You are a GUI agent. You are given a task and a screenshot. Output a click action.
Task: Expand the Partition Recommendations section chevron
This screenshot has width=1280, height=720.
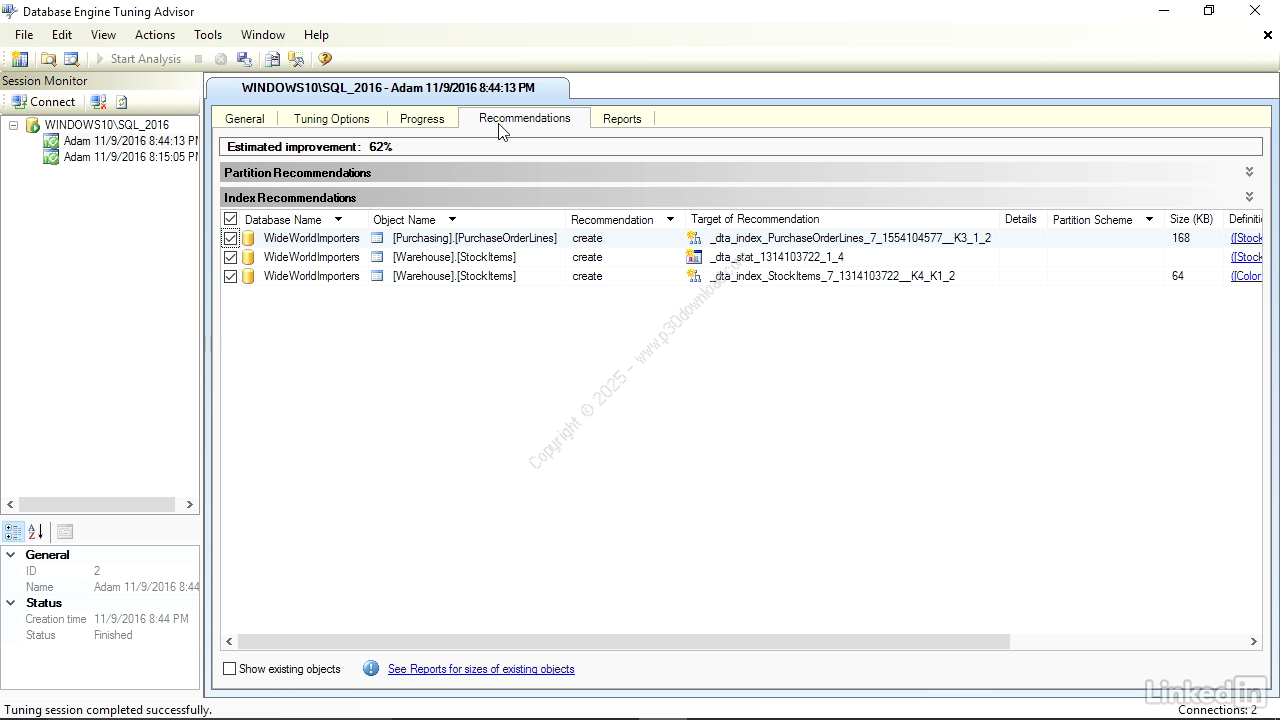pyautogui.click(x=1249, y=173)
